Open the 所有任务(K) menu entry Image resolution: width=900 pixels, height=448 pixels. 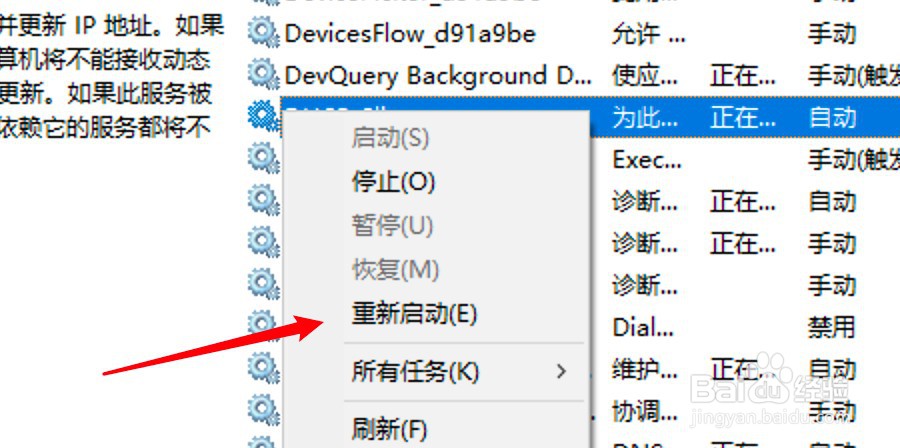pyautogui.click(x=415, y=372)
